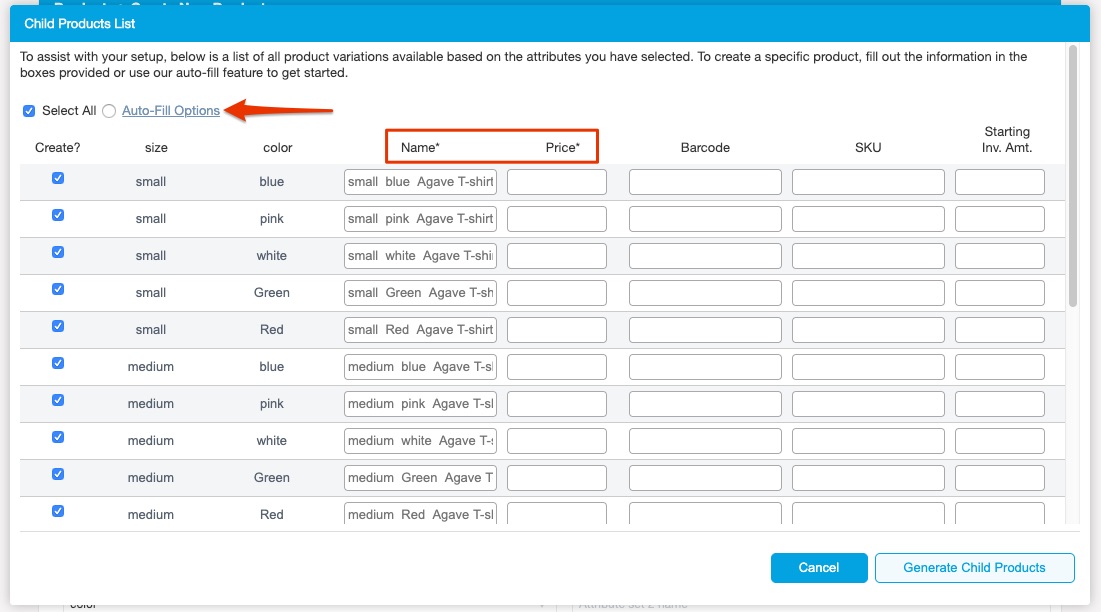1101x612 pixels.
Task: Select the Auto-Fill Options radio button
Action: click(108, 111)
